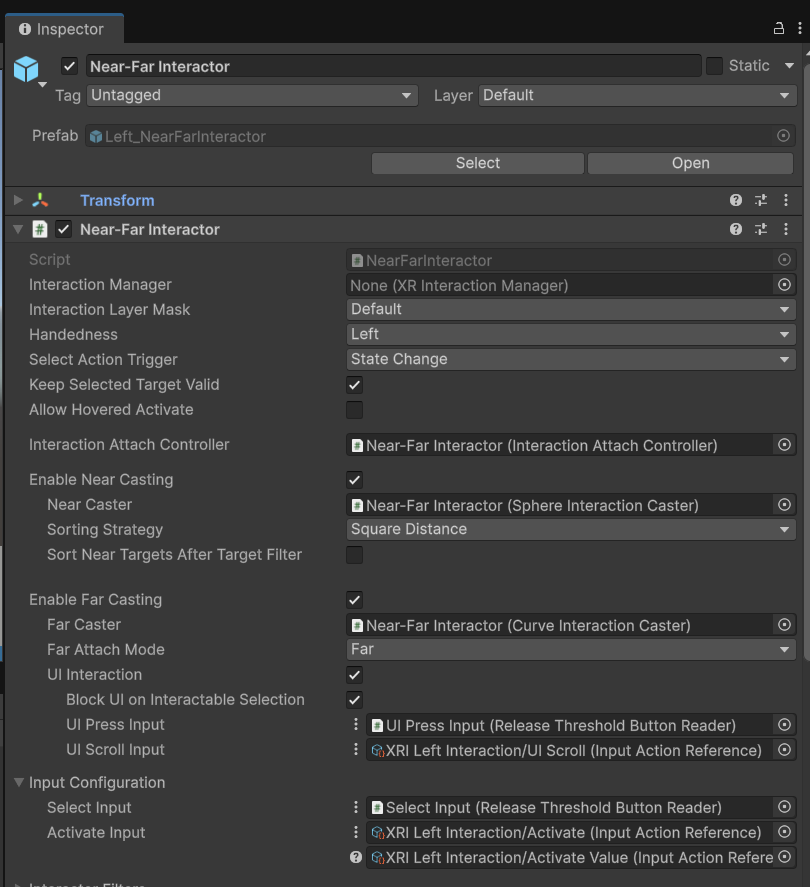
Task: Toggle UI Interaction checkbox
Action: [x=354, y=675]
